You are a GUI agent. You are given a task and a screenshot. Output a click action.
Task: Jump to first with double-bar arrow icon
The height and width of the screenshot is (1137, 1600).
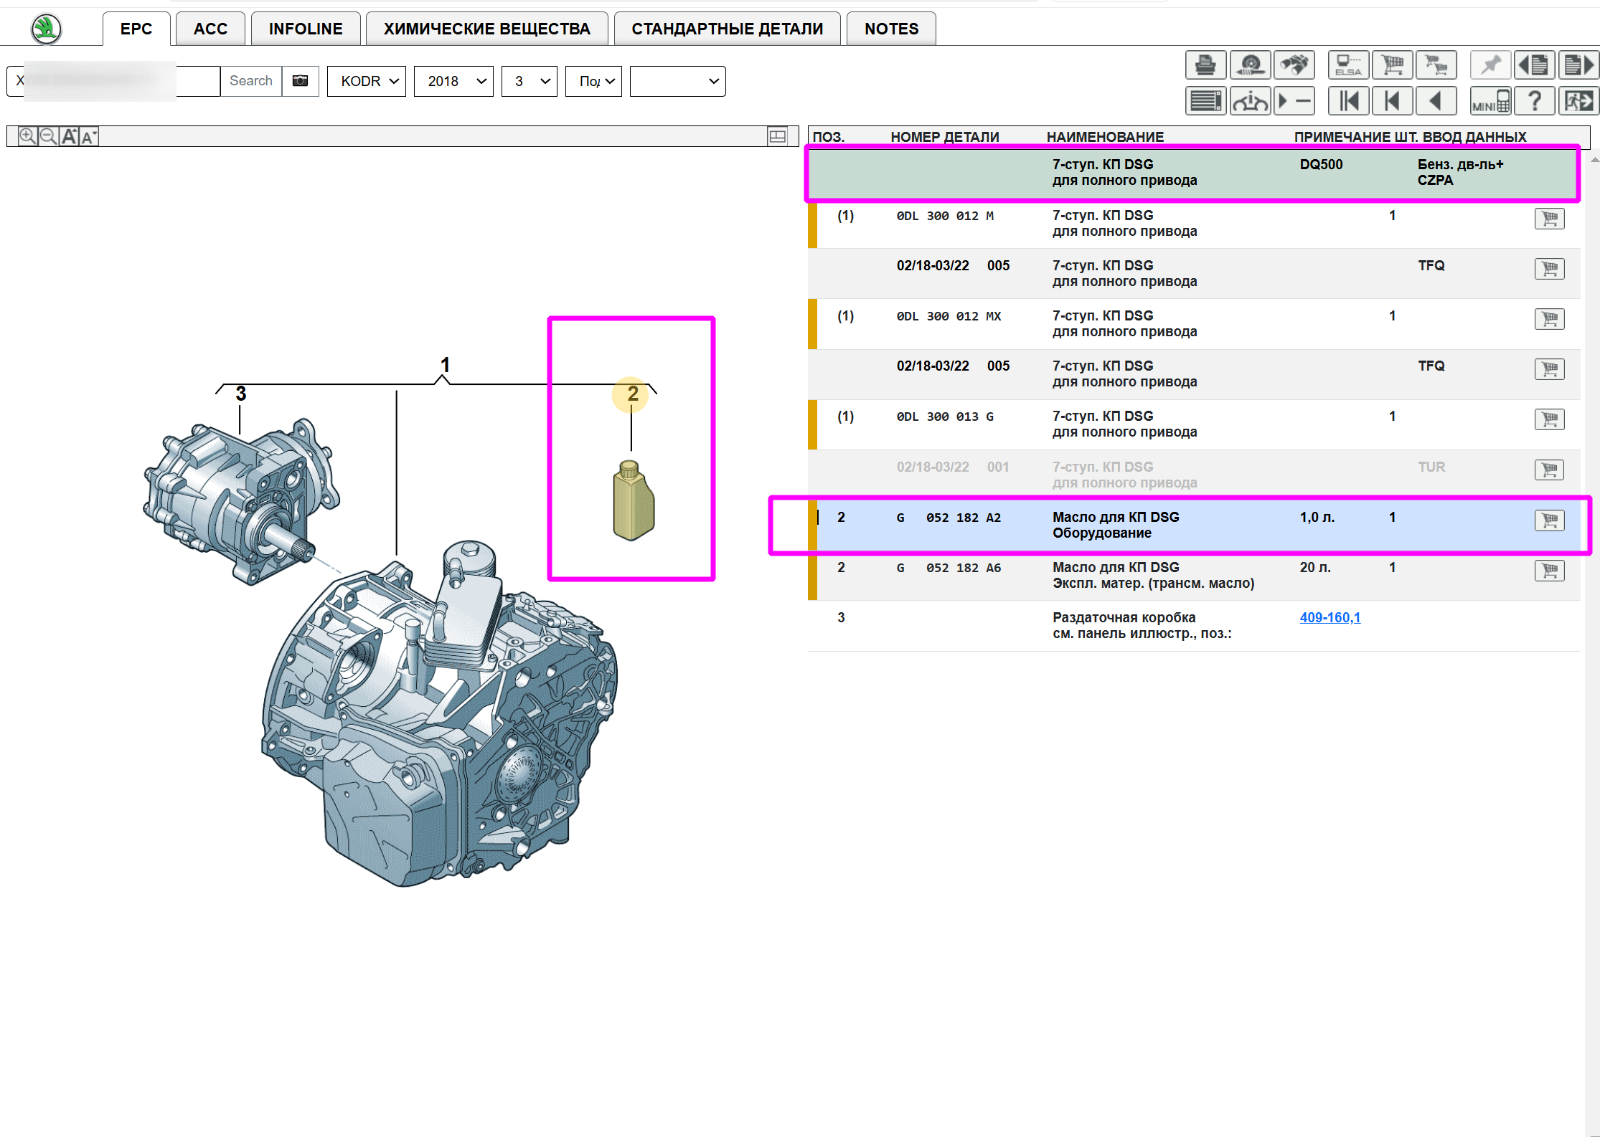(1348, 101)
